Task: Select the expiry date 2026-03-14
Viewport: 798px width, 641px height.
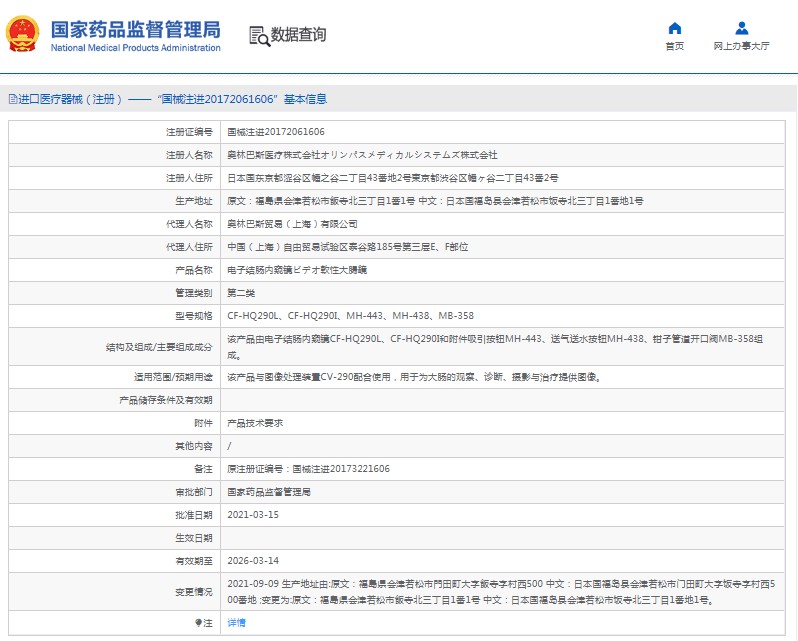Action: pos(253,561)
